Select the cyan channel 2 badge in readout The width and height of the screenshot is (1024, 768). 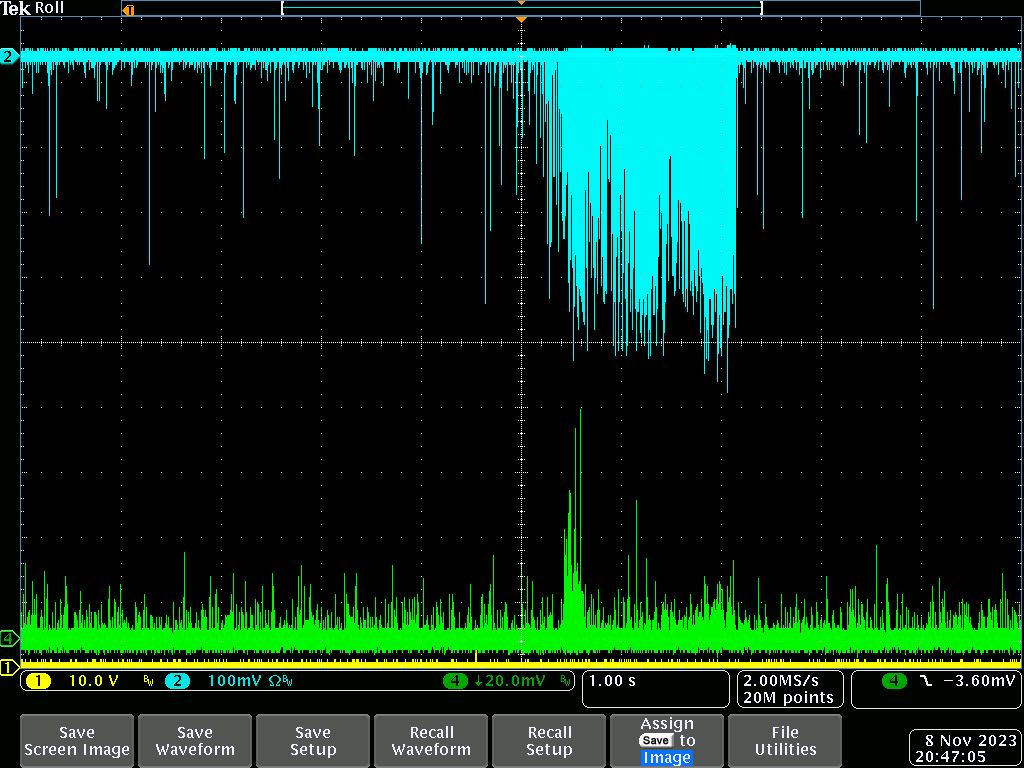pyautogui.click(x=177, y=681)
